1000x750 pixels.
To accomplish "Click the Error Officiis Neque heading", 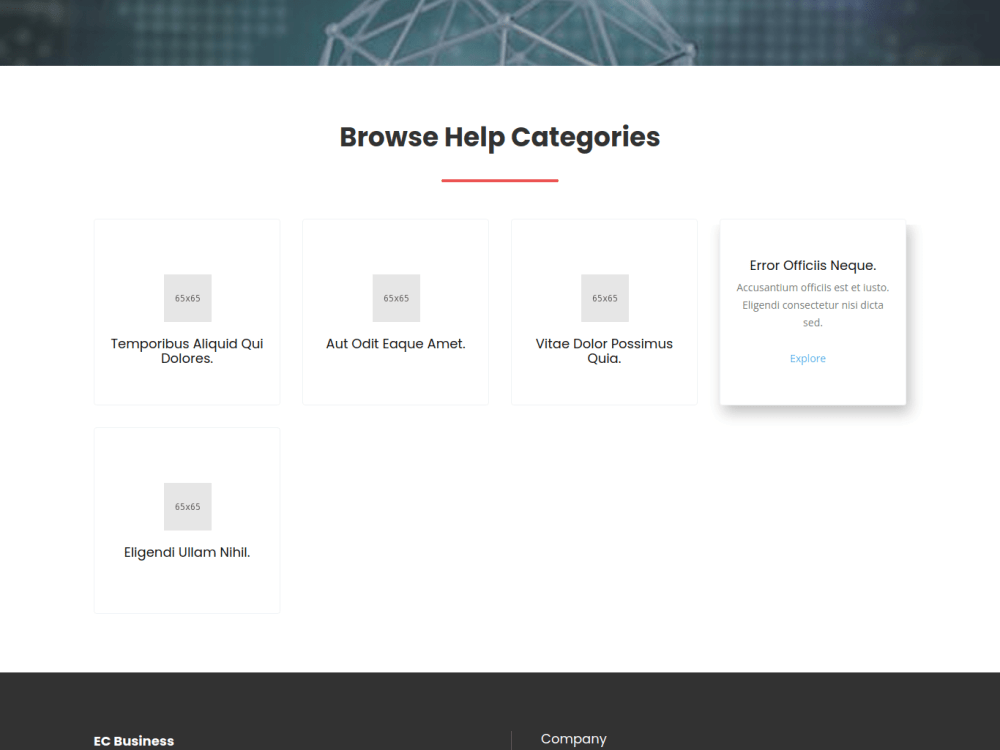I will (x=812, y=265).
